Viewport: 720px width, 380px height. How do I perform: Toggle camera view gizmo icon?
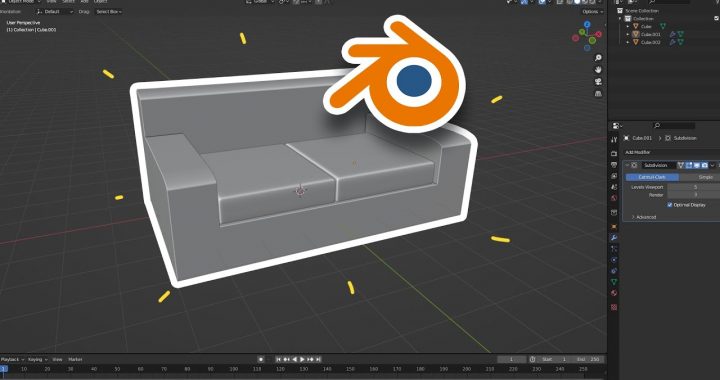[598, 82]
